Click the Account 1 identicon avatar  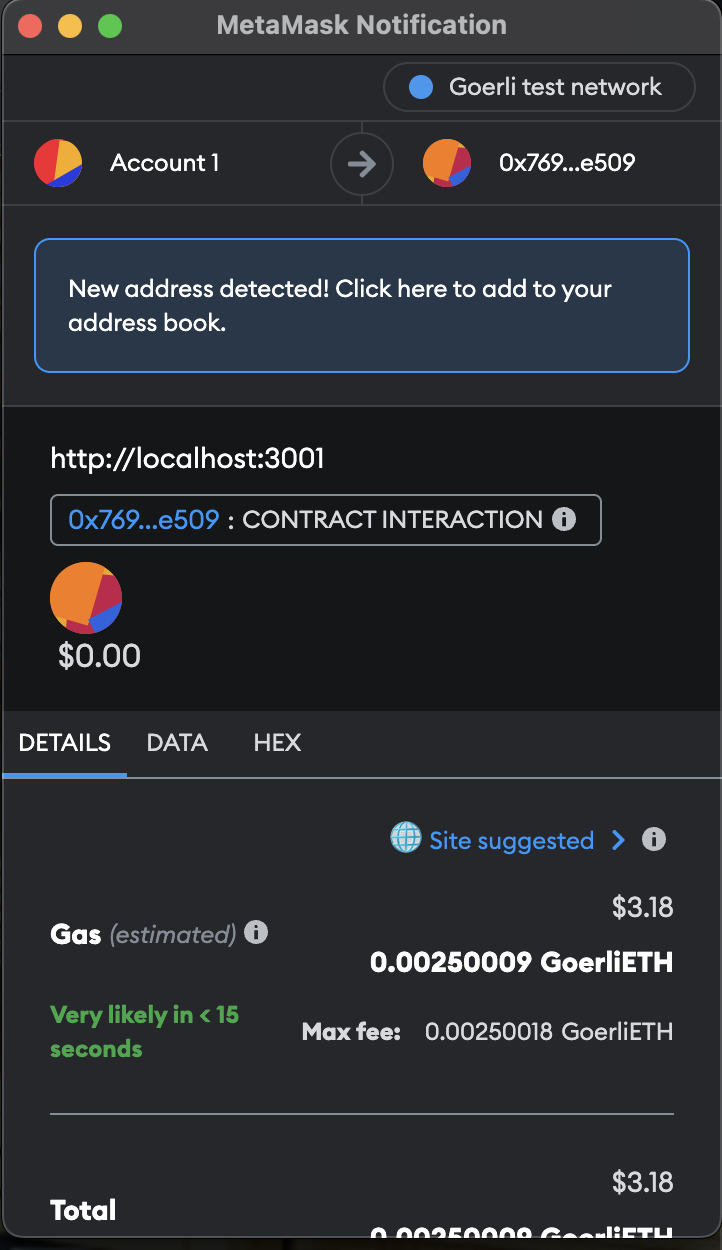[58, 163]
